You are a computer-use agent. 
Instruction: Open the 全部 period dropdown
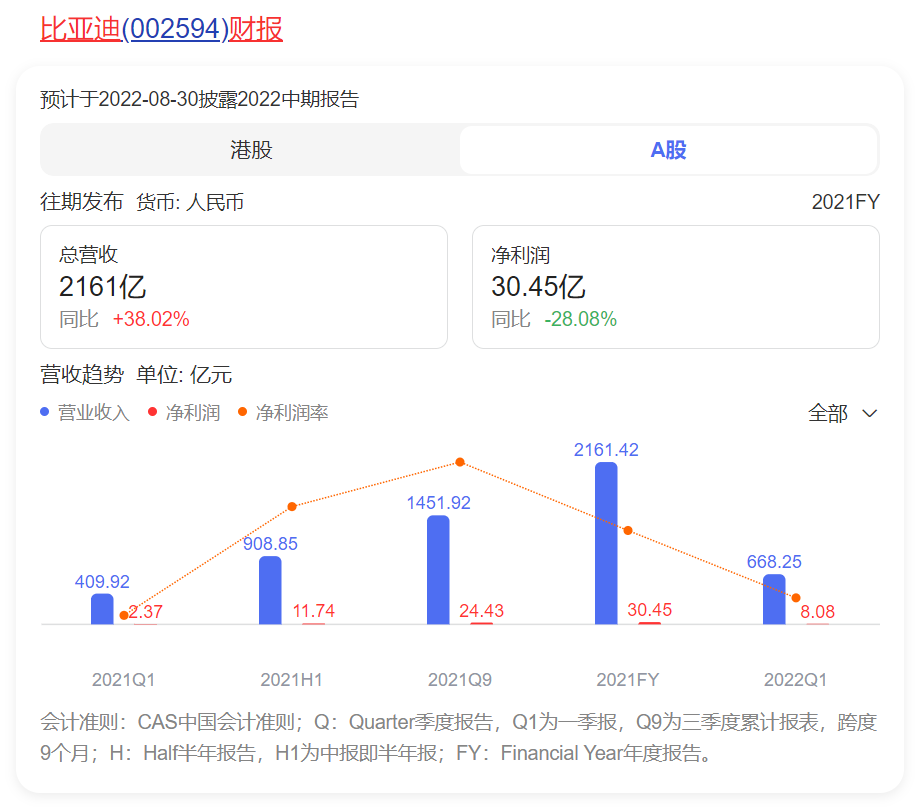pyautogui.click(x=843, y=413)
